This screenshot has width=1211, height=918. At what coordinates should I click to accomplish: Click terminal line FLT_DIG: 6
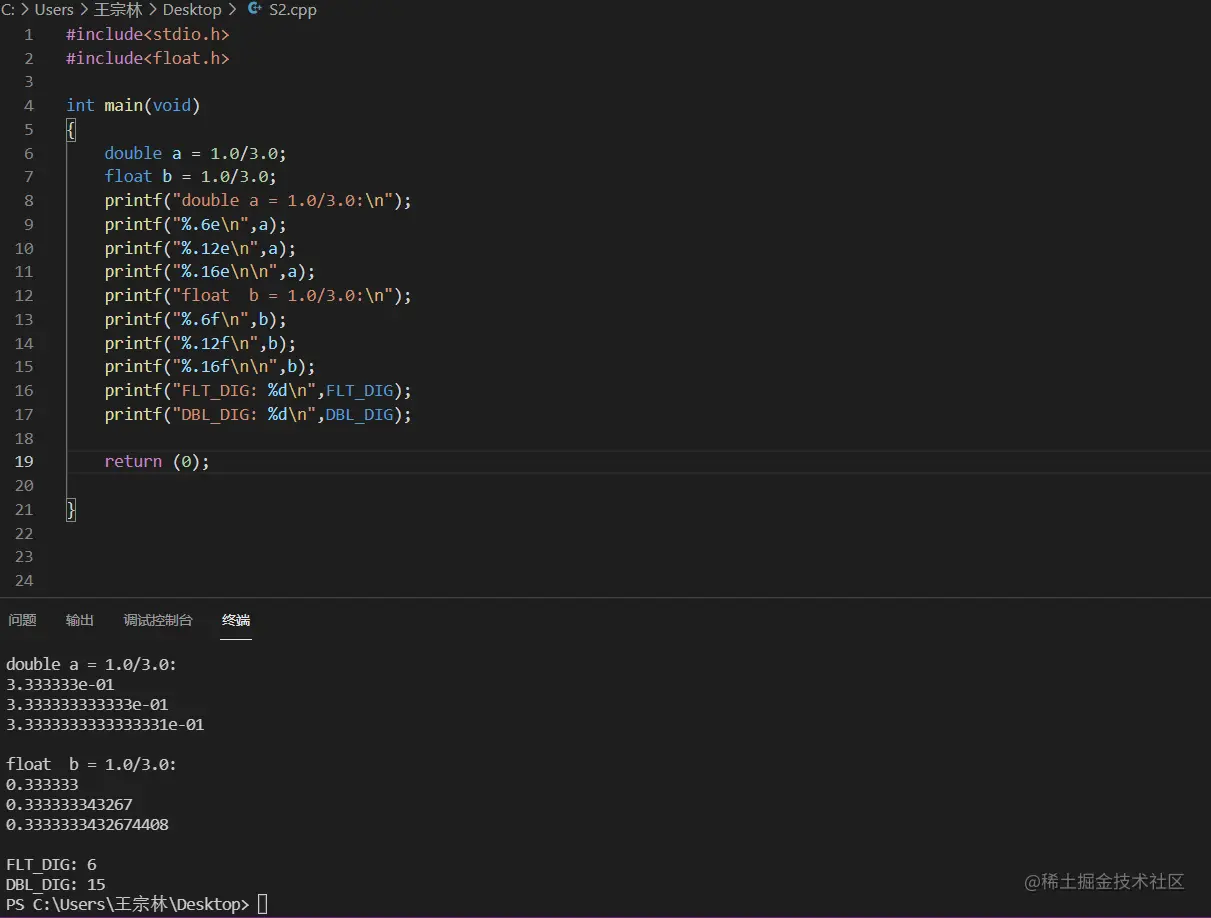point(51,864)
